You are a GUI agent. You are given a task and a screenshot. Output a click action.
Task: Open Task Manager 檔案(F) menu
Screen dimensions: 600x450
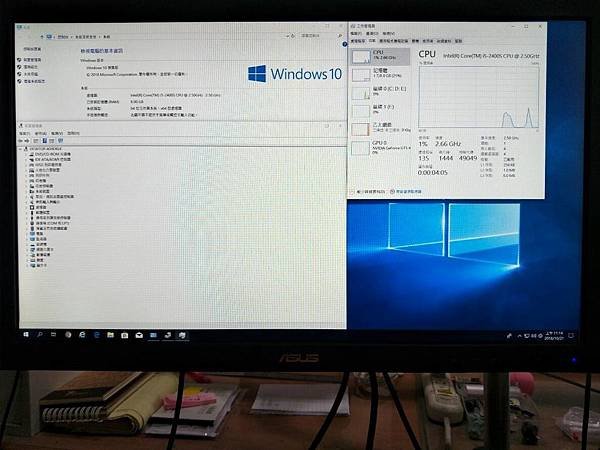(x=356, y=34)
